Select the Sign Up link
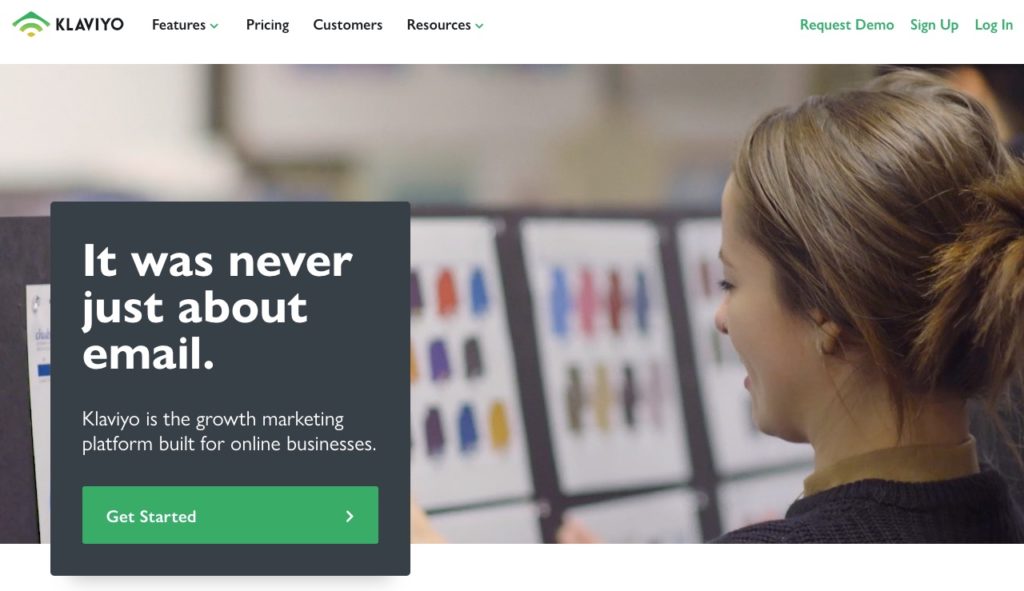Viewport: 1024px width, 591px height. tap(934, 25)
